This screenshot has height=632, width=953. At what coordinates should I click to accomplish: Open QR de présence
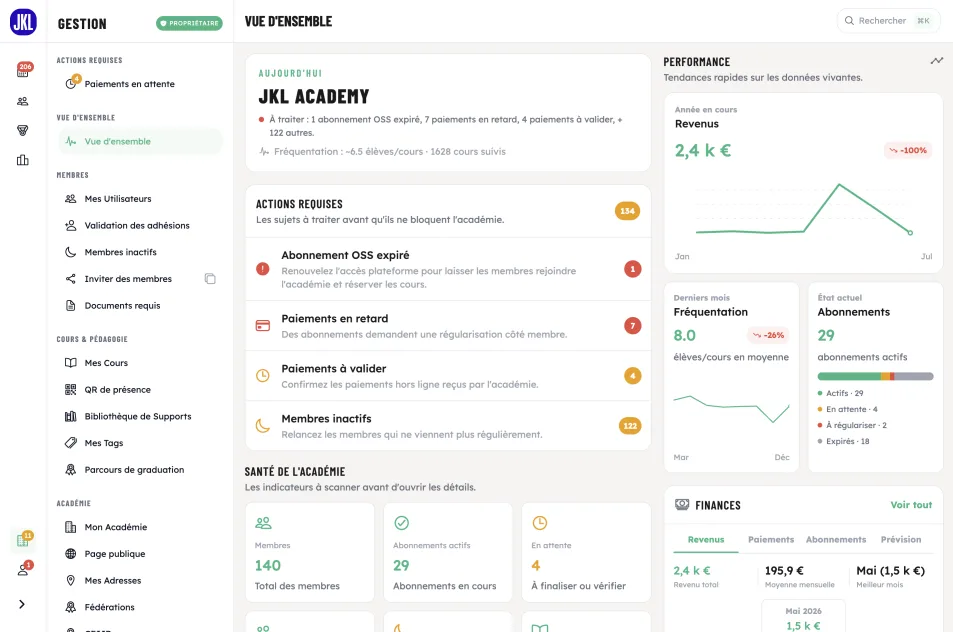pyautogui.click(x=140, y=390)
